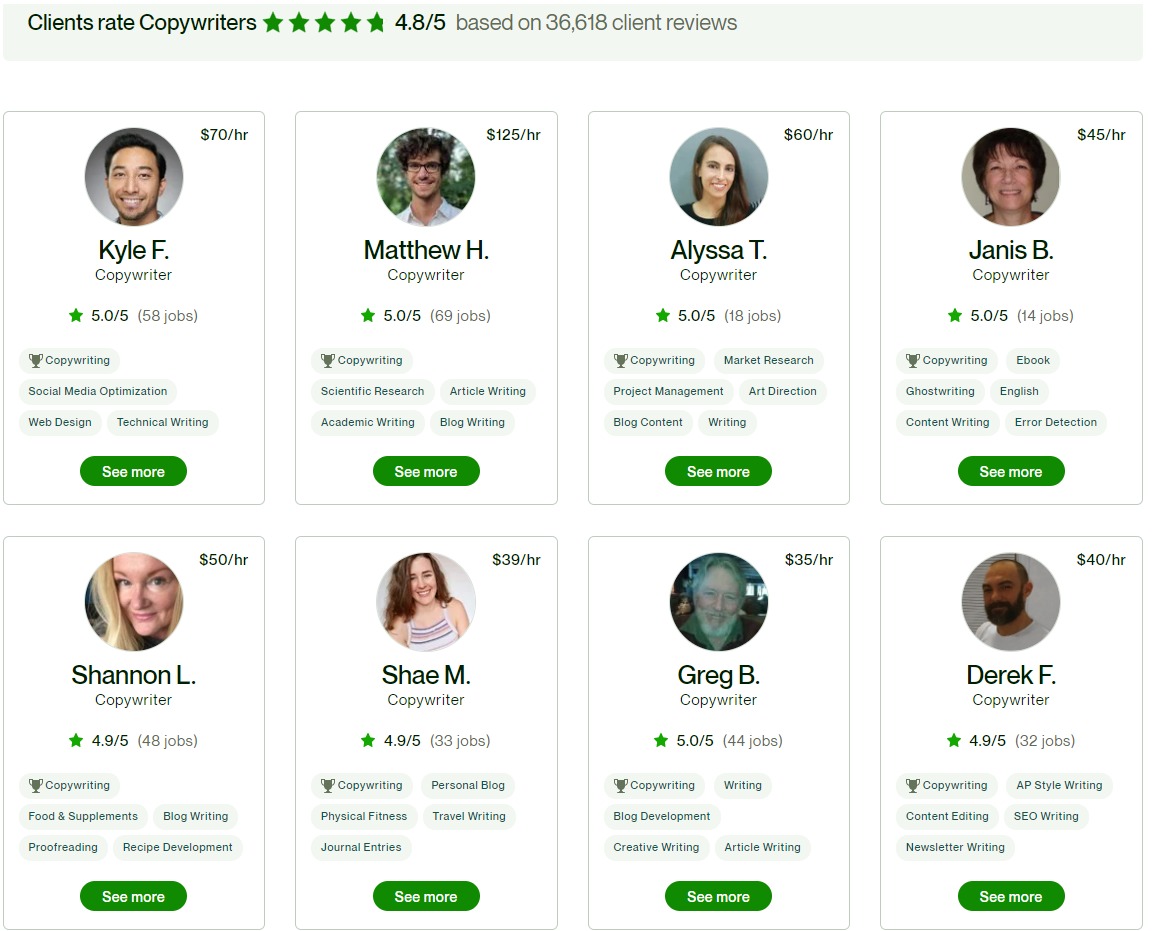Click the rating star on Kyle F.'s card
The width and height of the screenshot is (1153, 931).
tap(76, 315)
